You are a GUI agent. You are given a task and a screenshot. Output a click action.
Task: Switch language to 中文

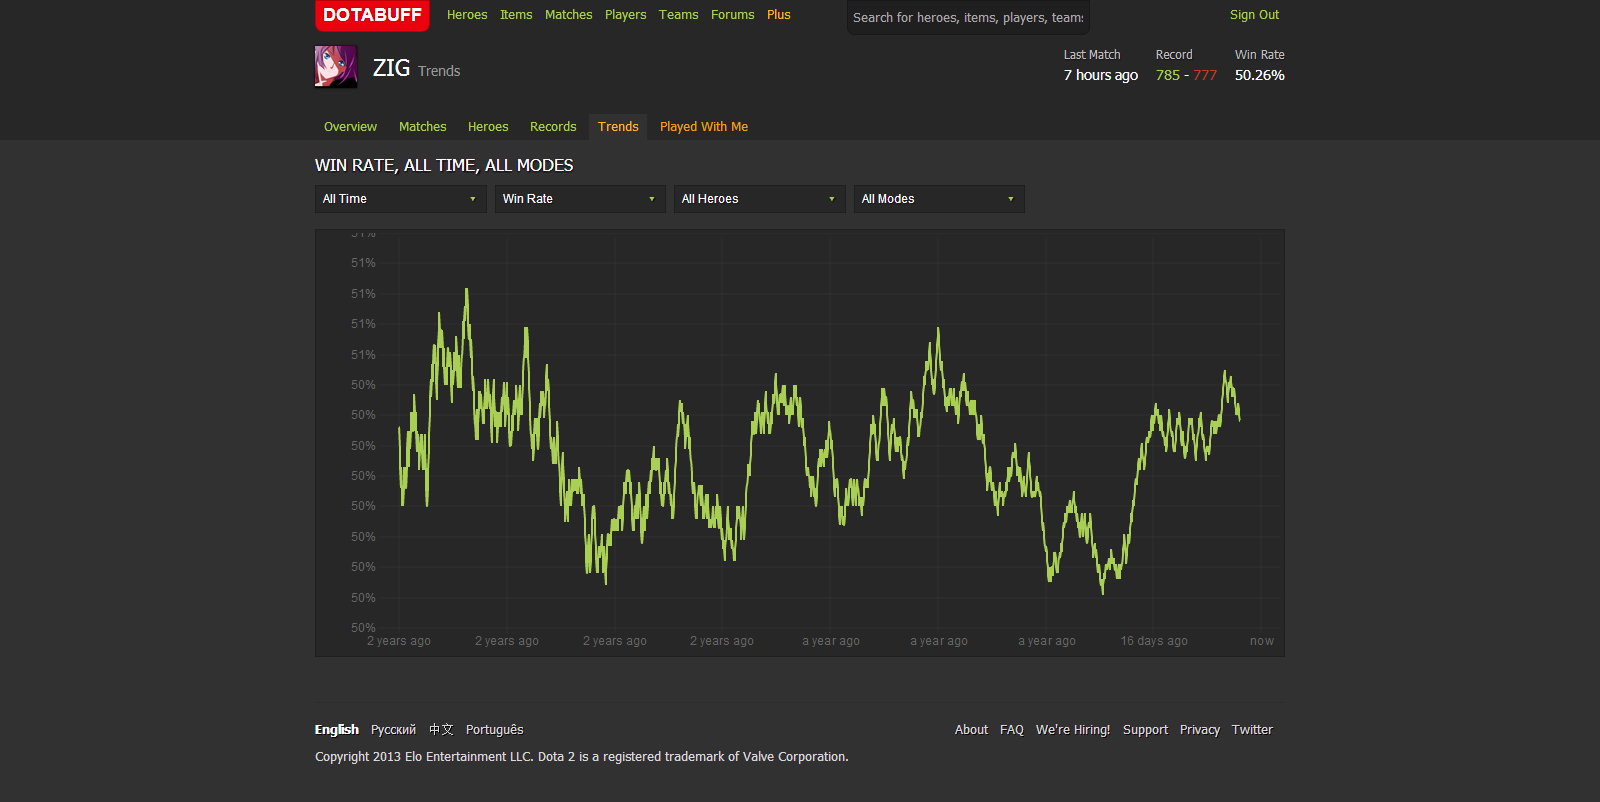[441, 730]
